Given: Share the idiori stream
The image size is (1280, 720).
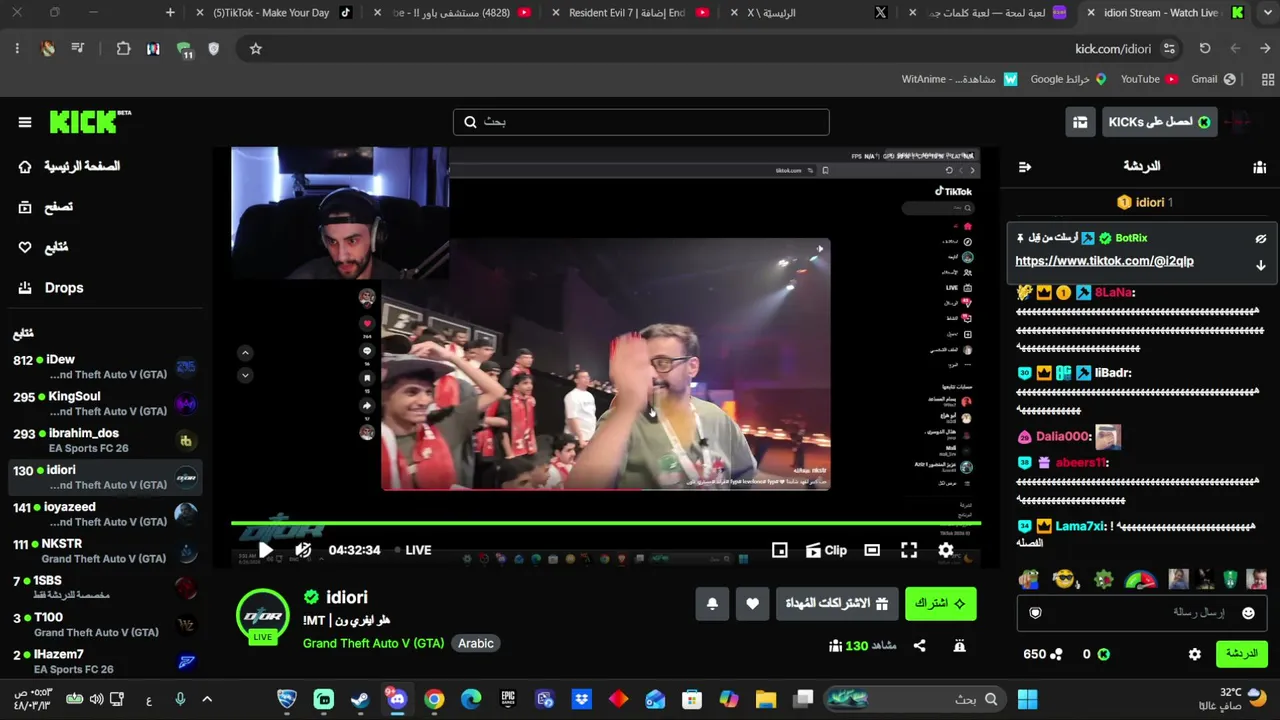Looking at the screenshot, I should [919, 646].
